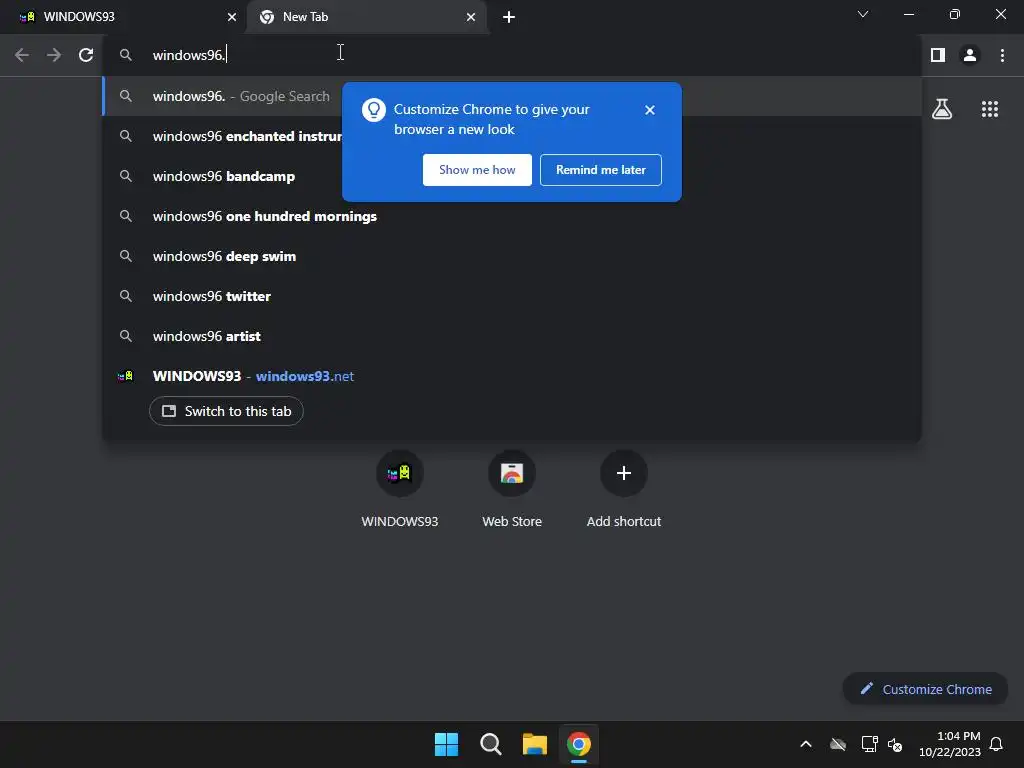
Task: Open the notifications bell icon
Action: (996, 744)
